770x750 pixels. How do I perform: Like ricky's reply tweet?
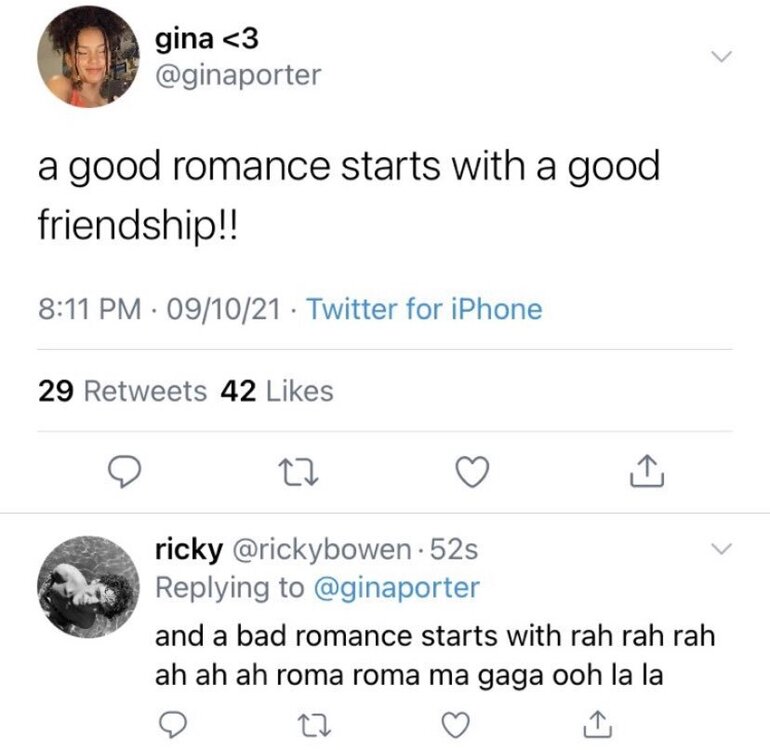coord(456,722)
